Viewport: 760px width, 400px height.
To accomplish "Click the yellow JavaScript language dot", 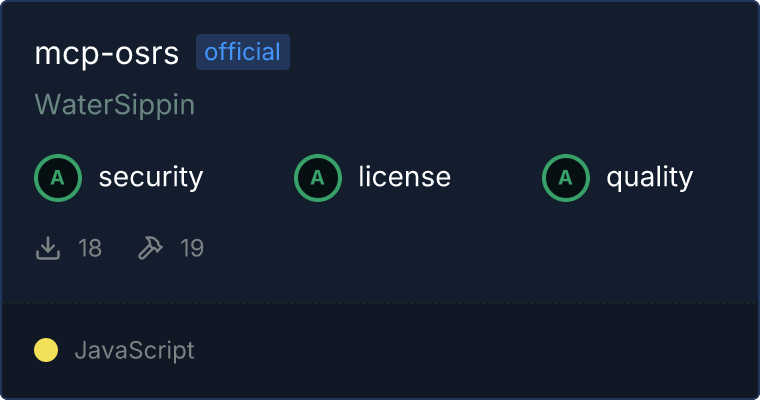I will click(x=46, y=350).
